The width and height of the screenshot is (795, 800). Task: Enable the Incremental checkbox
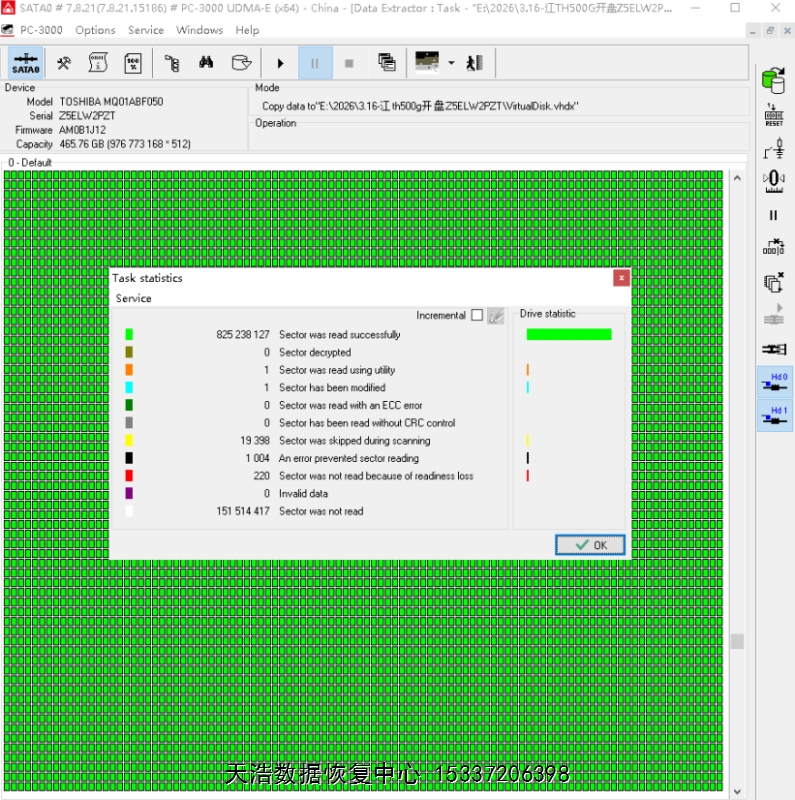pyautogui.click(x=477, y=315)
